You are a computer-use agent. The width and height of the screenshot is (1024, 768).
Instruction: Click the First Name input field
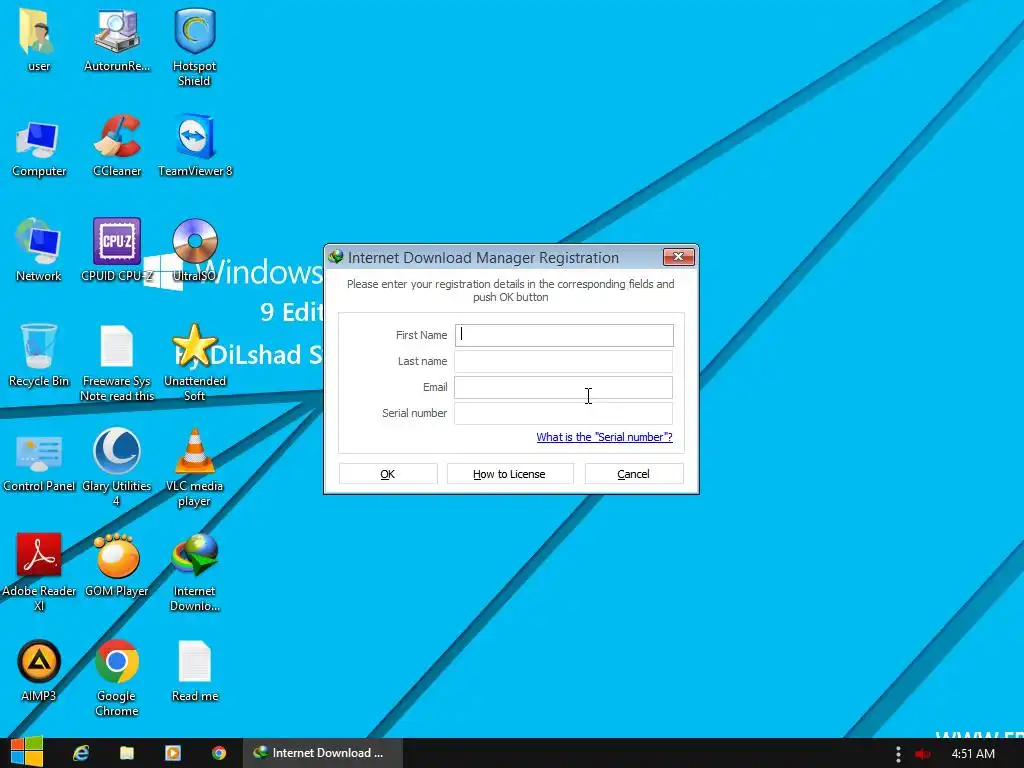(x=564, y=335)
